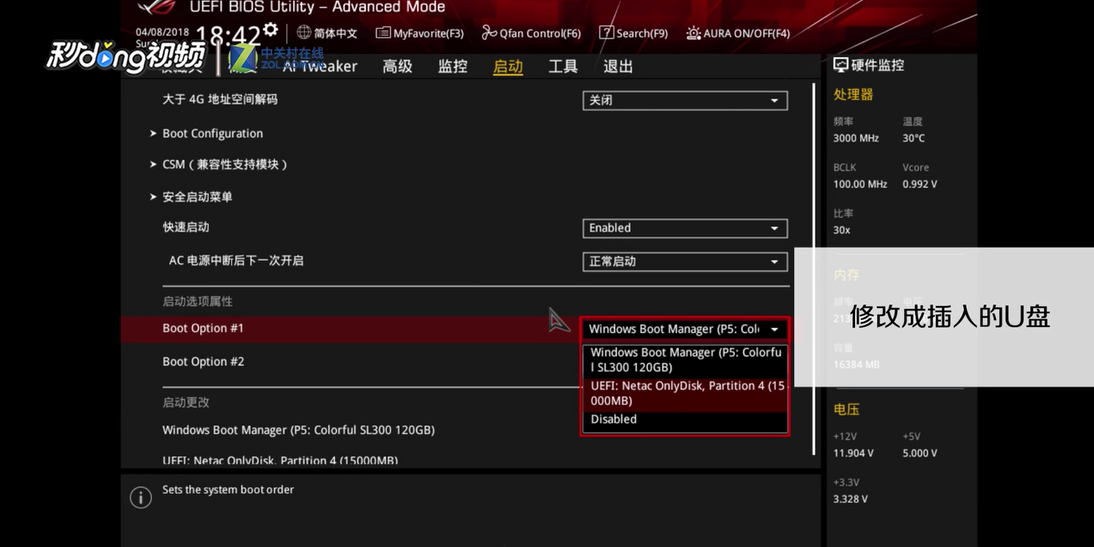Open Search(F9)
Viewport: 1094px width, 547px height.
coord(634,33)
